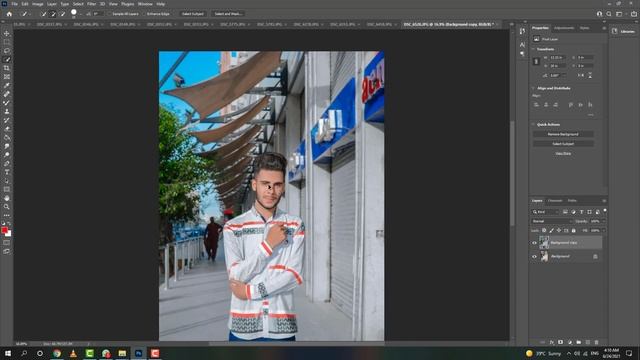Open the layer filter Kind dropdown
This screenshot has height=360, width=640.
545,212
